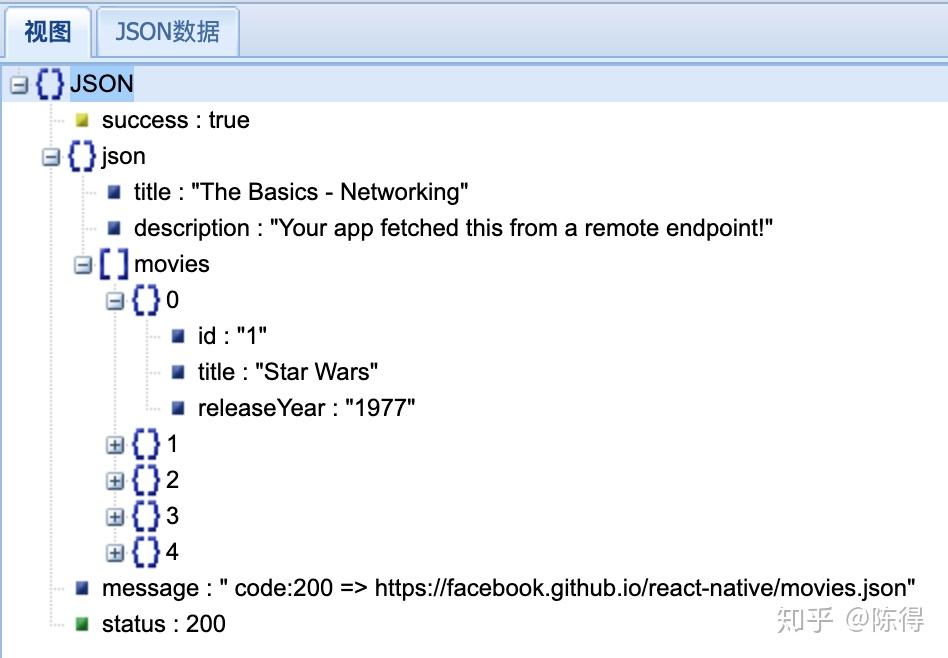Collapse the movies array node
This screenshot has width=948, height=658.
click(83, 265)
